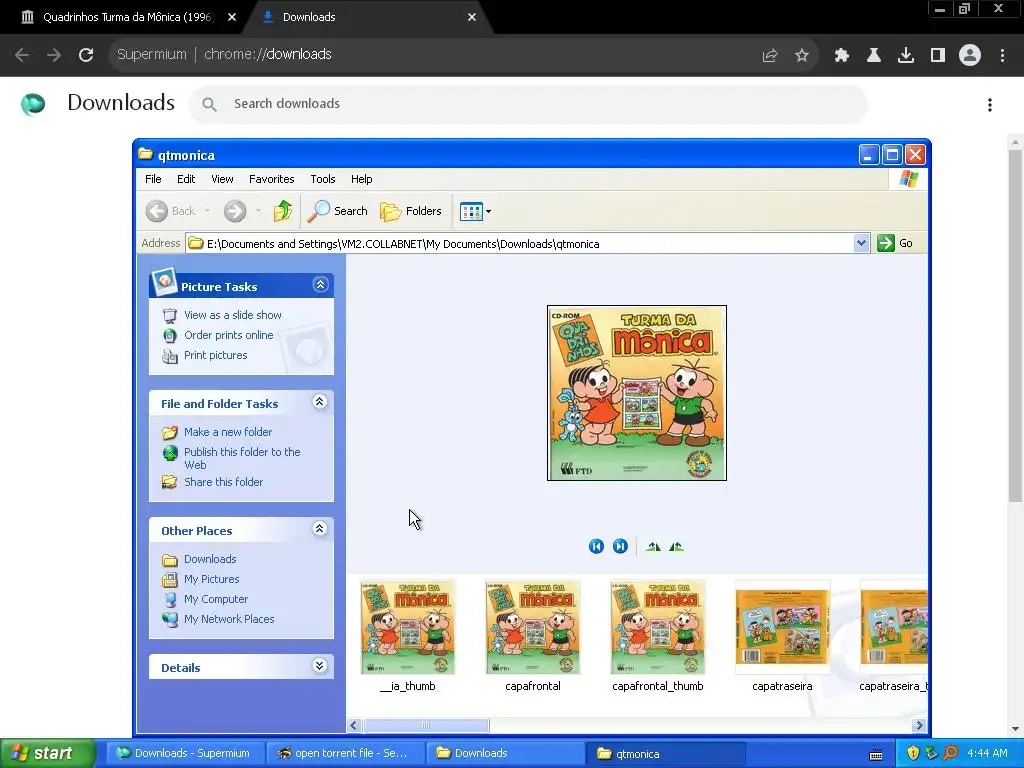Switch to Downloads folder taskbar item
This screenshot has width=1024, height=768.
(x=505, y=753)
